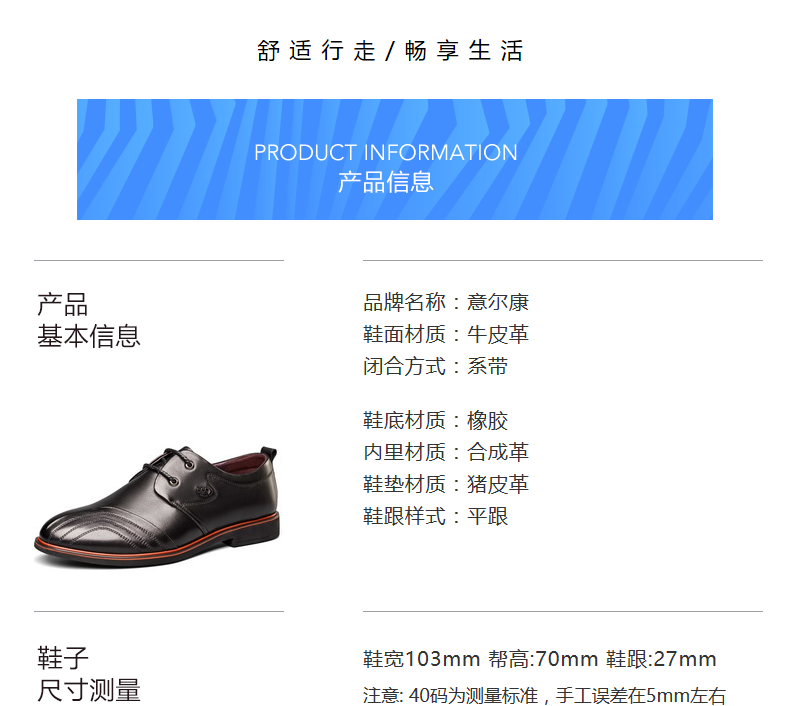
Task: Click the 鞋宽103mm measurement text
Action: tap(421, 659)
